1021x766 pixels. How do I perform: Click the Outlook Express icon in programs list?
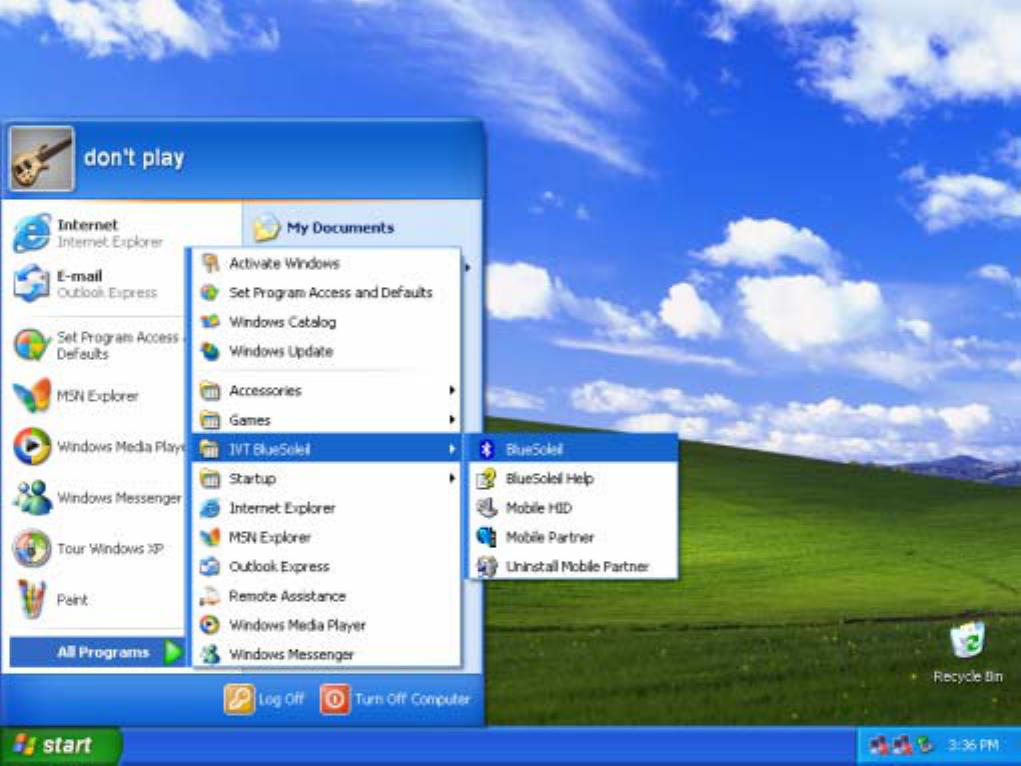coord(210,567)
